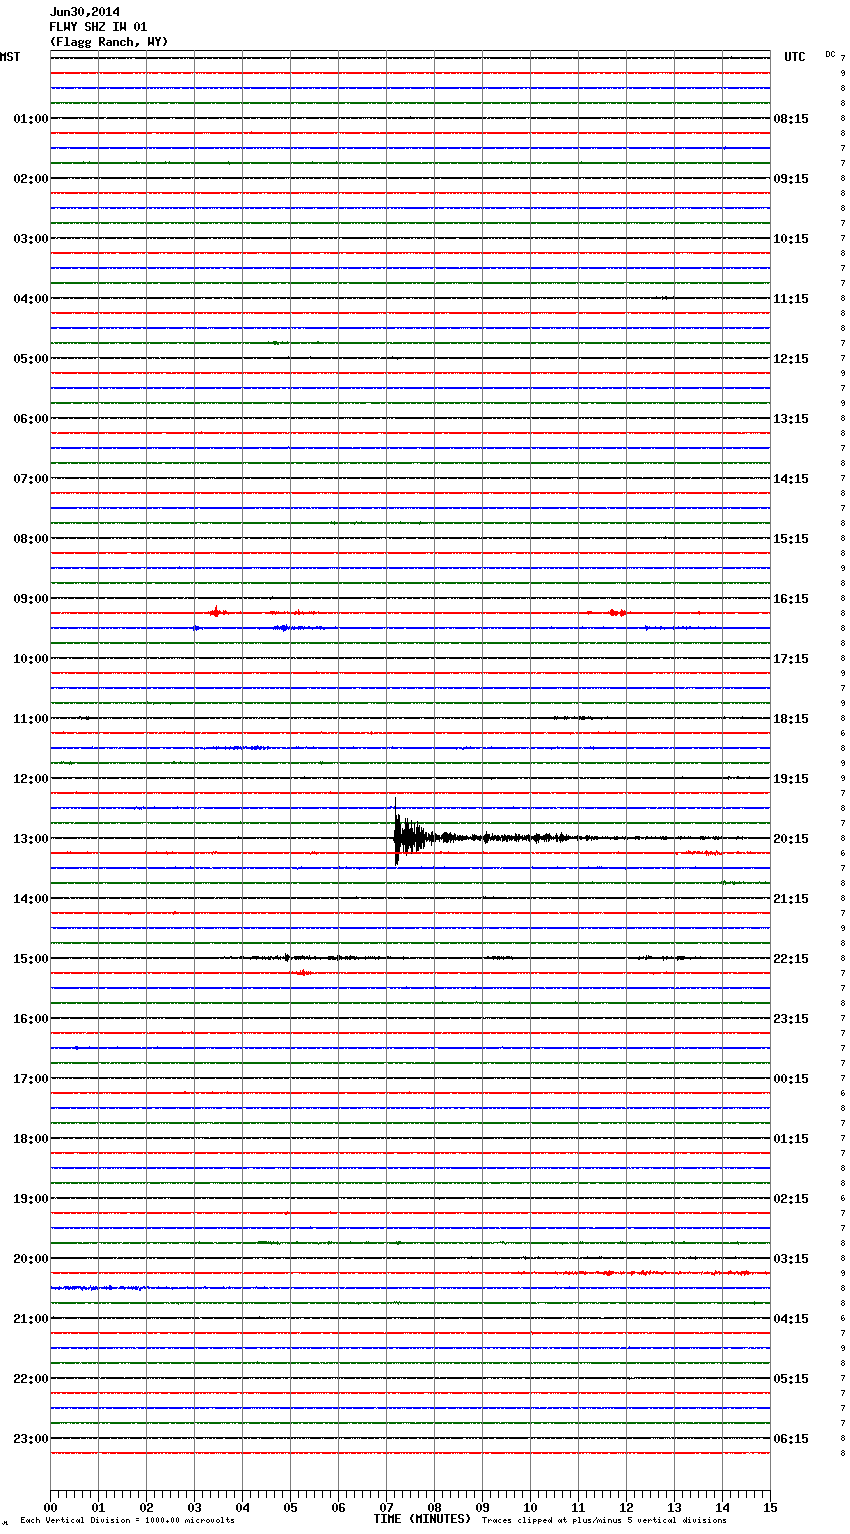Click the 00 minute tick label on bottom axis

pos(50,1507)
